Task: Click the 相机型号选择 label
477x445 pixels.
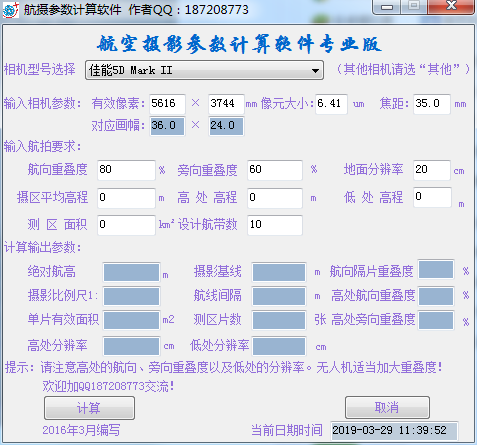Action: (x=40, y=69)
